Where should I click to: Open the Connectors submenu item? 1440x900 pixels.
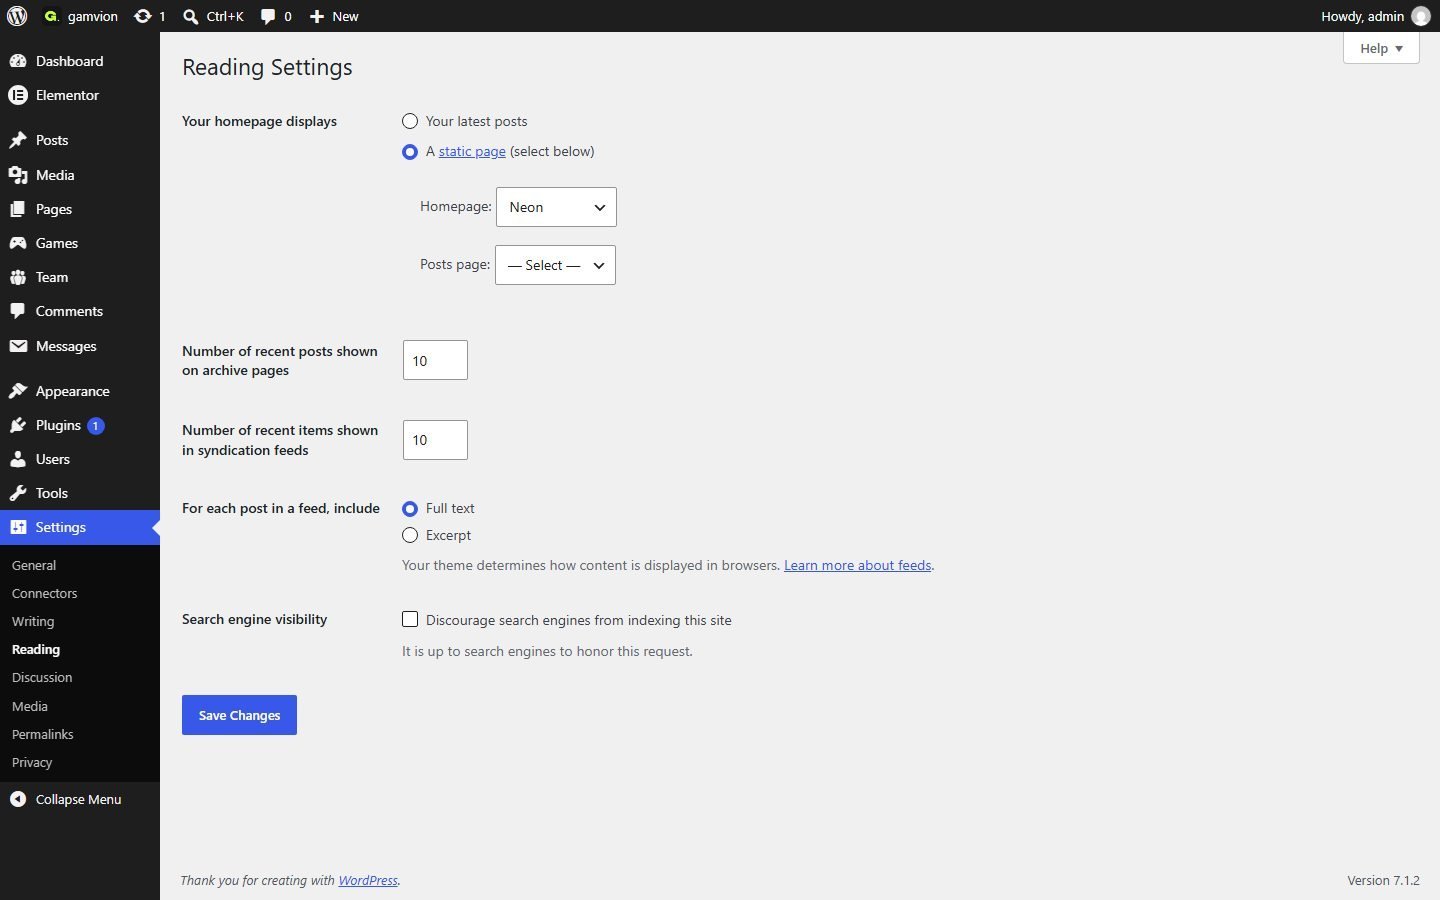click(44, 593)
